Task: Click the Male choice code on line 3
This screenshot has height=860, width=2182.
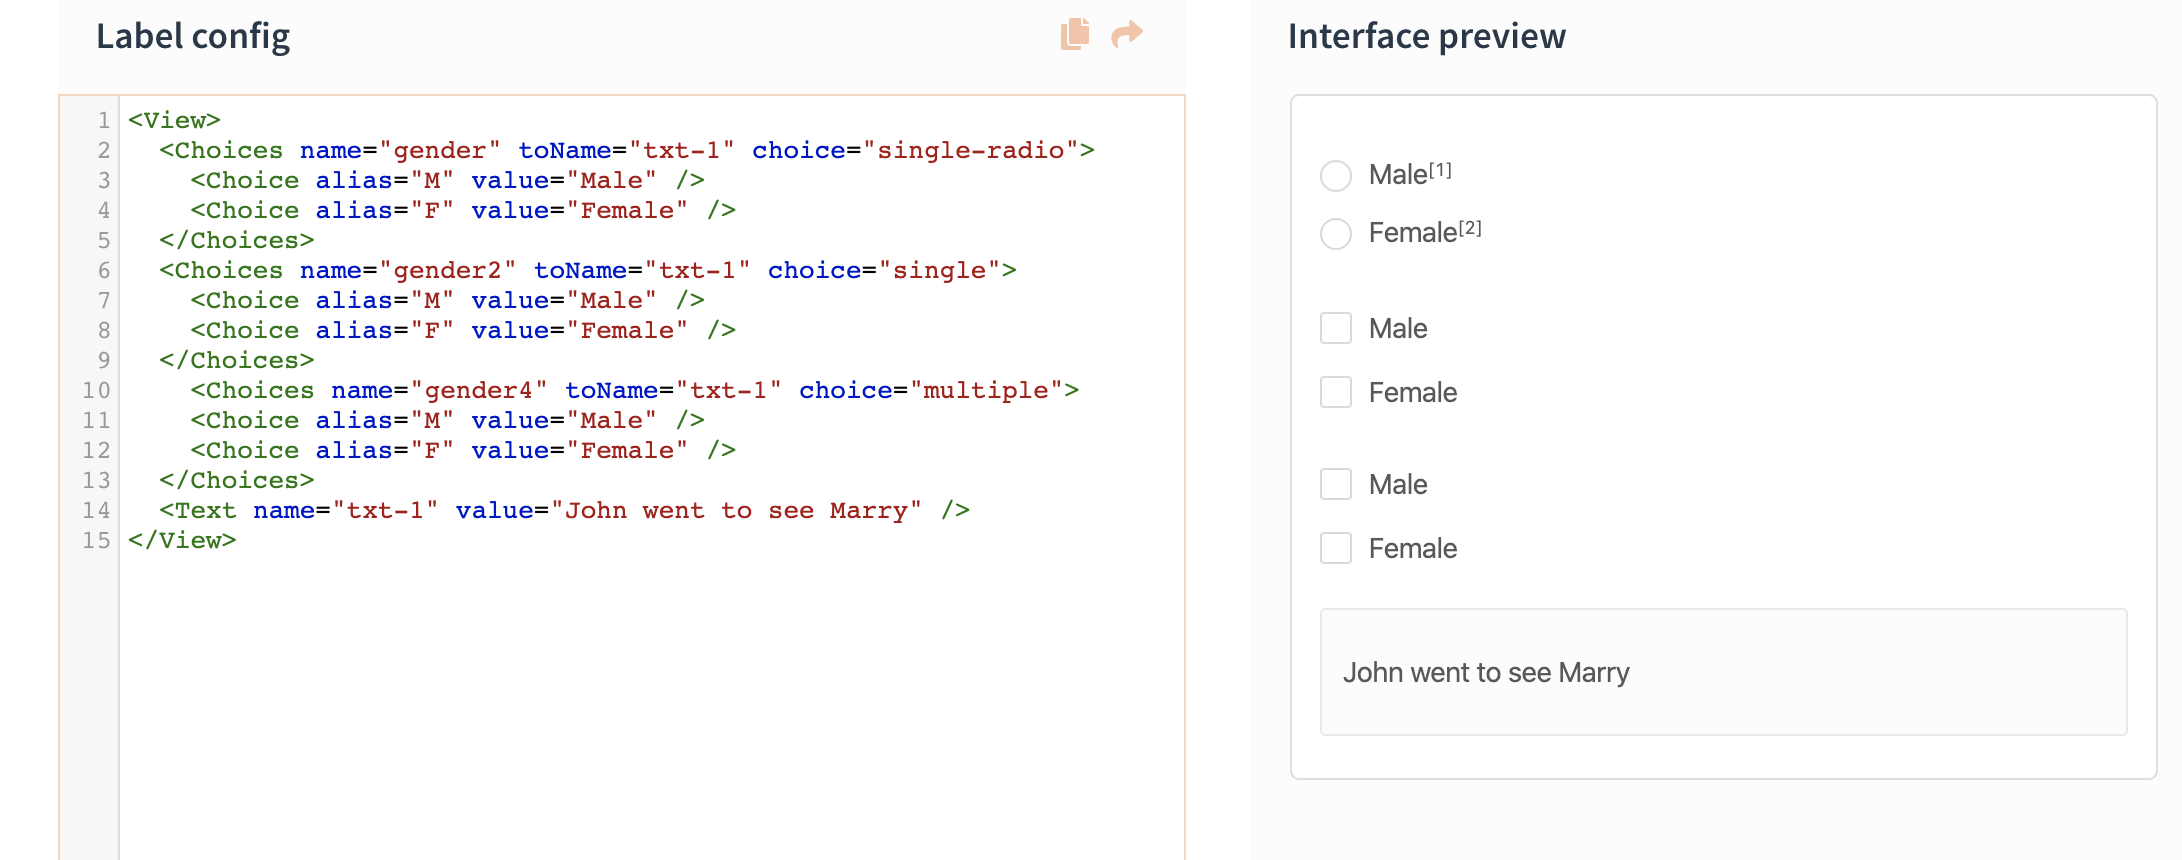Action: [x=448, y=180]
